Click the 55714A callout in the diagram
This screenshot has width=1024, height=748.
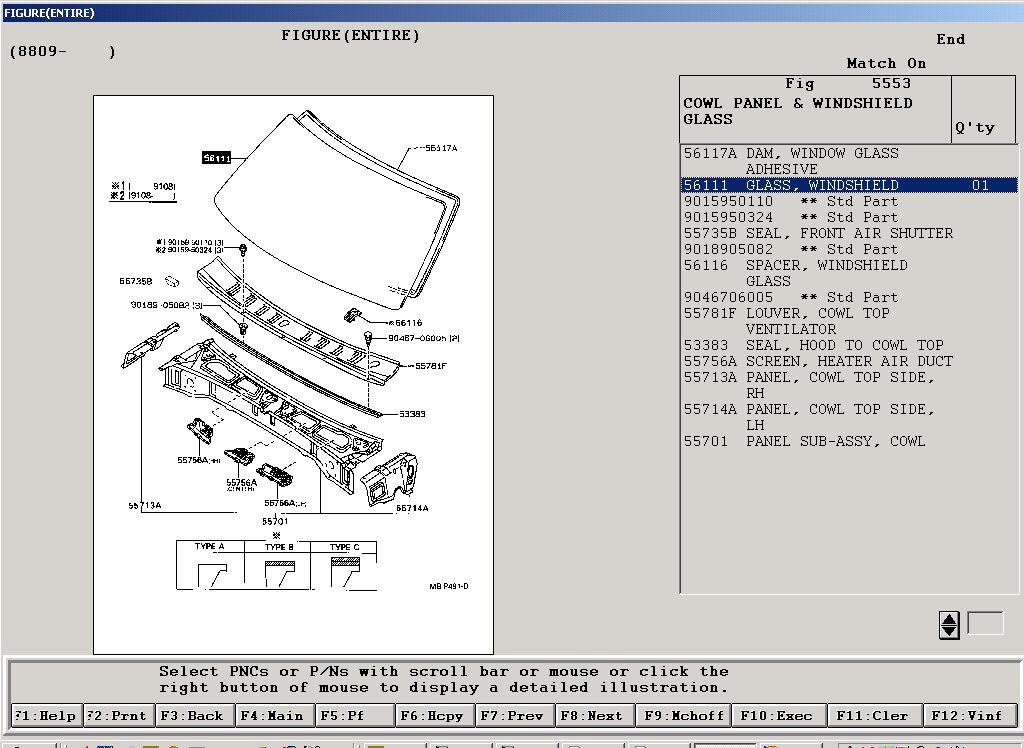point(412,508)
